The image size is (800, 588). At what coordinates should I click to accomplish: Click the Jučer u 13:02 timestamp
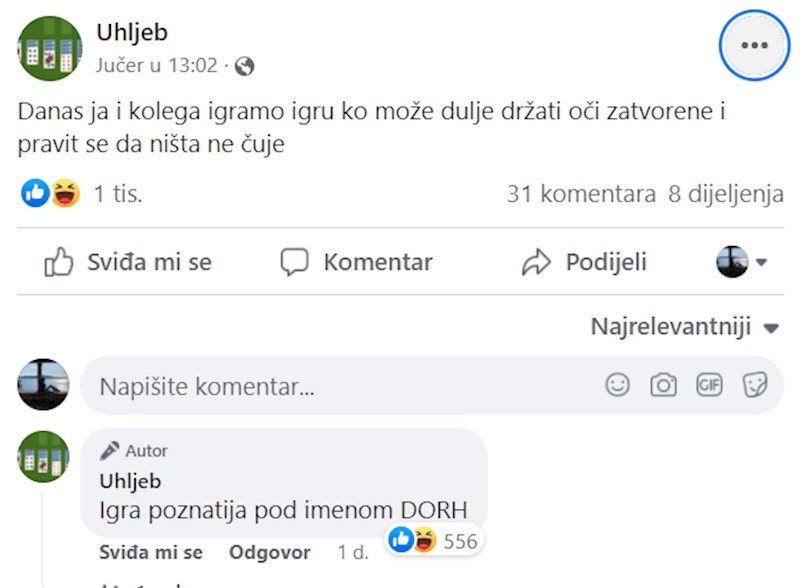point(157,66)
